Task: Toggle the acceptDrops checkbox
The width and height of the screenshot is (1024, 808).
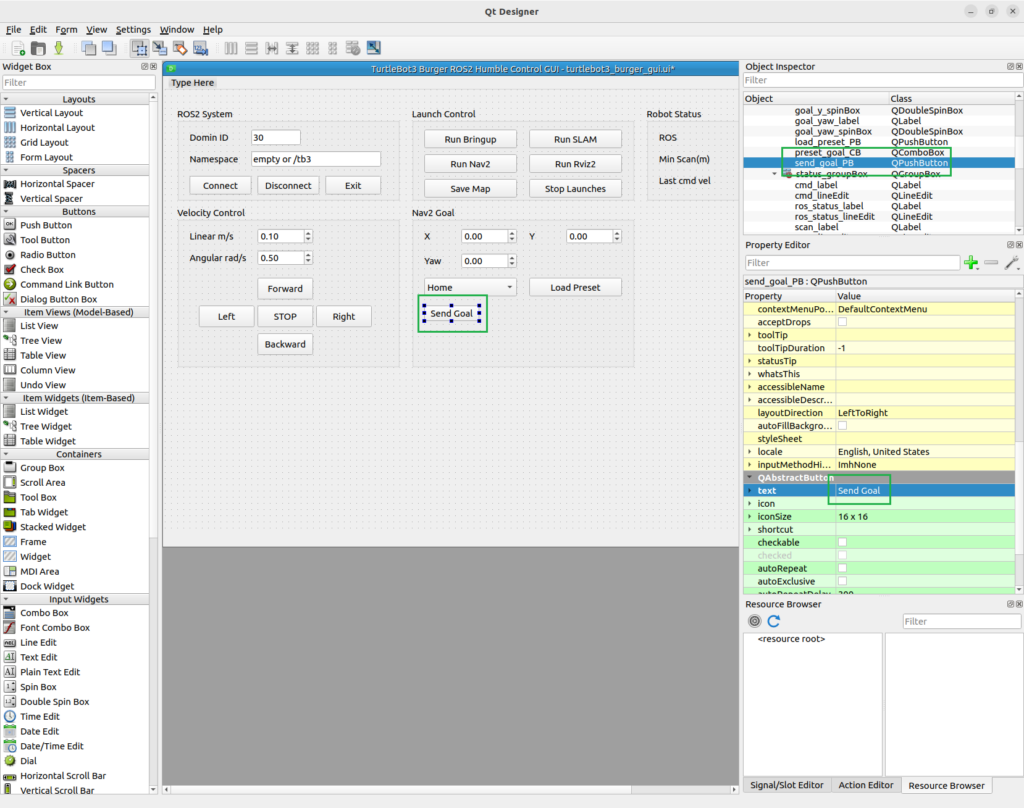Action: [x=842, y=322]
